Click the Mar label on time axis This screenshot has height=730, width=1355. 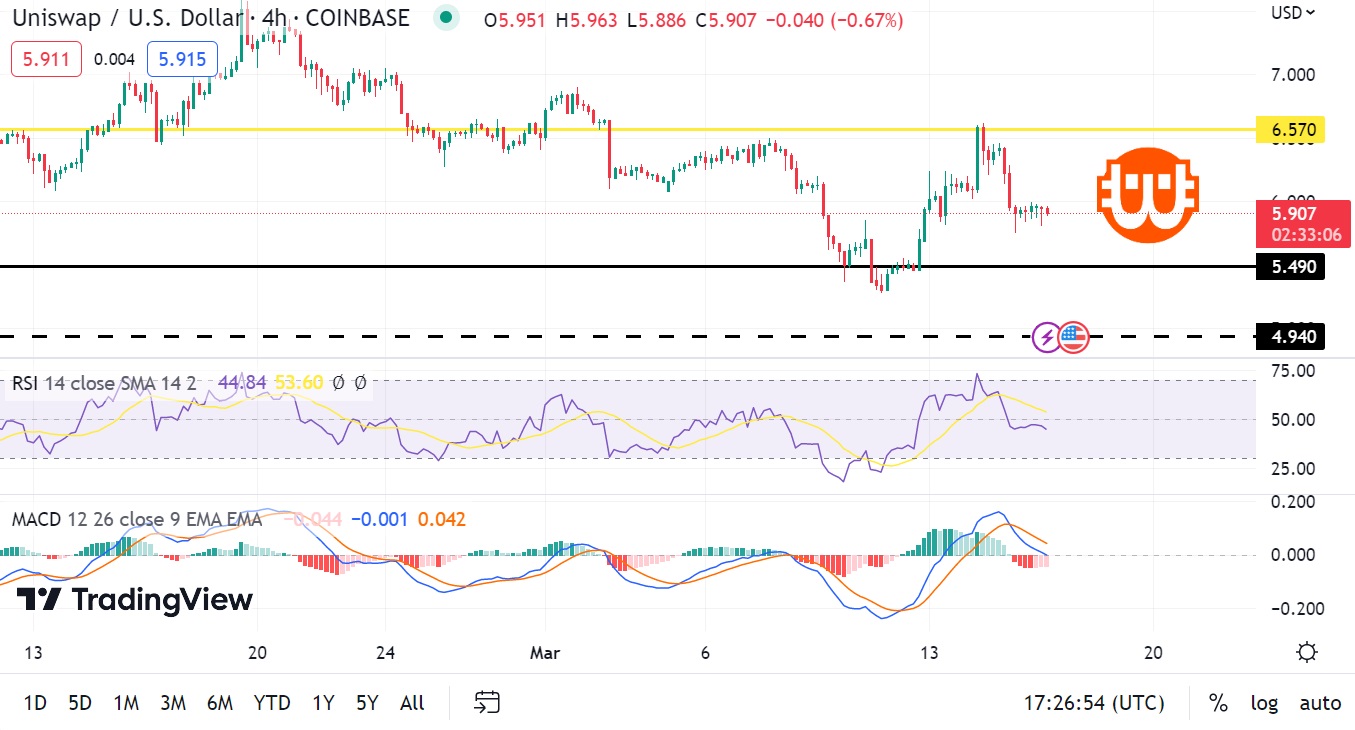tap(545, 653)
